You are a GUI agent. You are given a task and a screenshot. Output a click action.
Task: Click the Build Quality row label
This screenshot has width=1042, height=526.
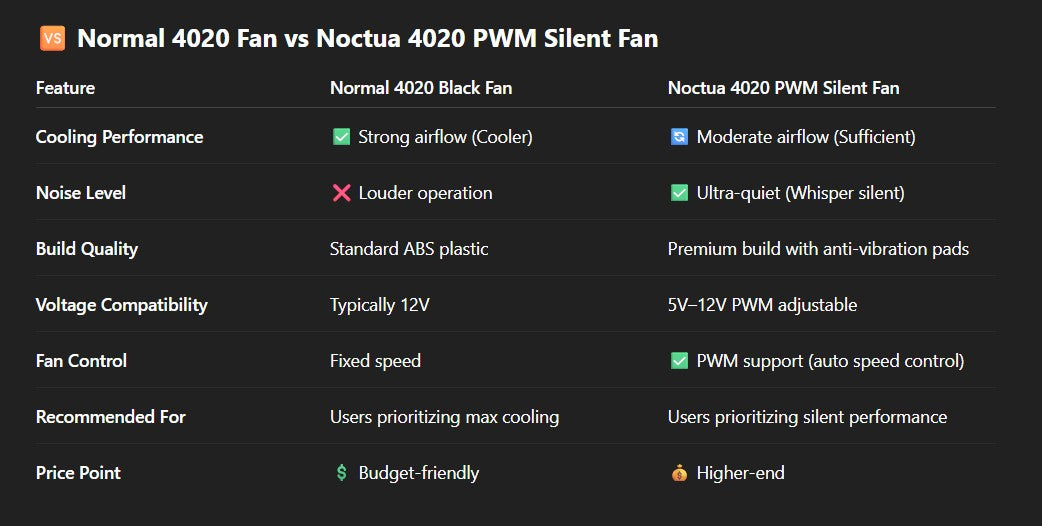[x=87, y=249]
